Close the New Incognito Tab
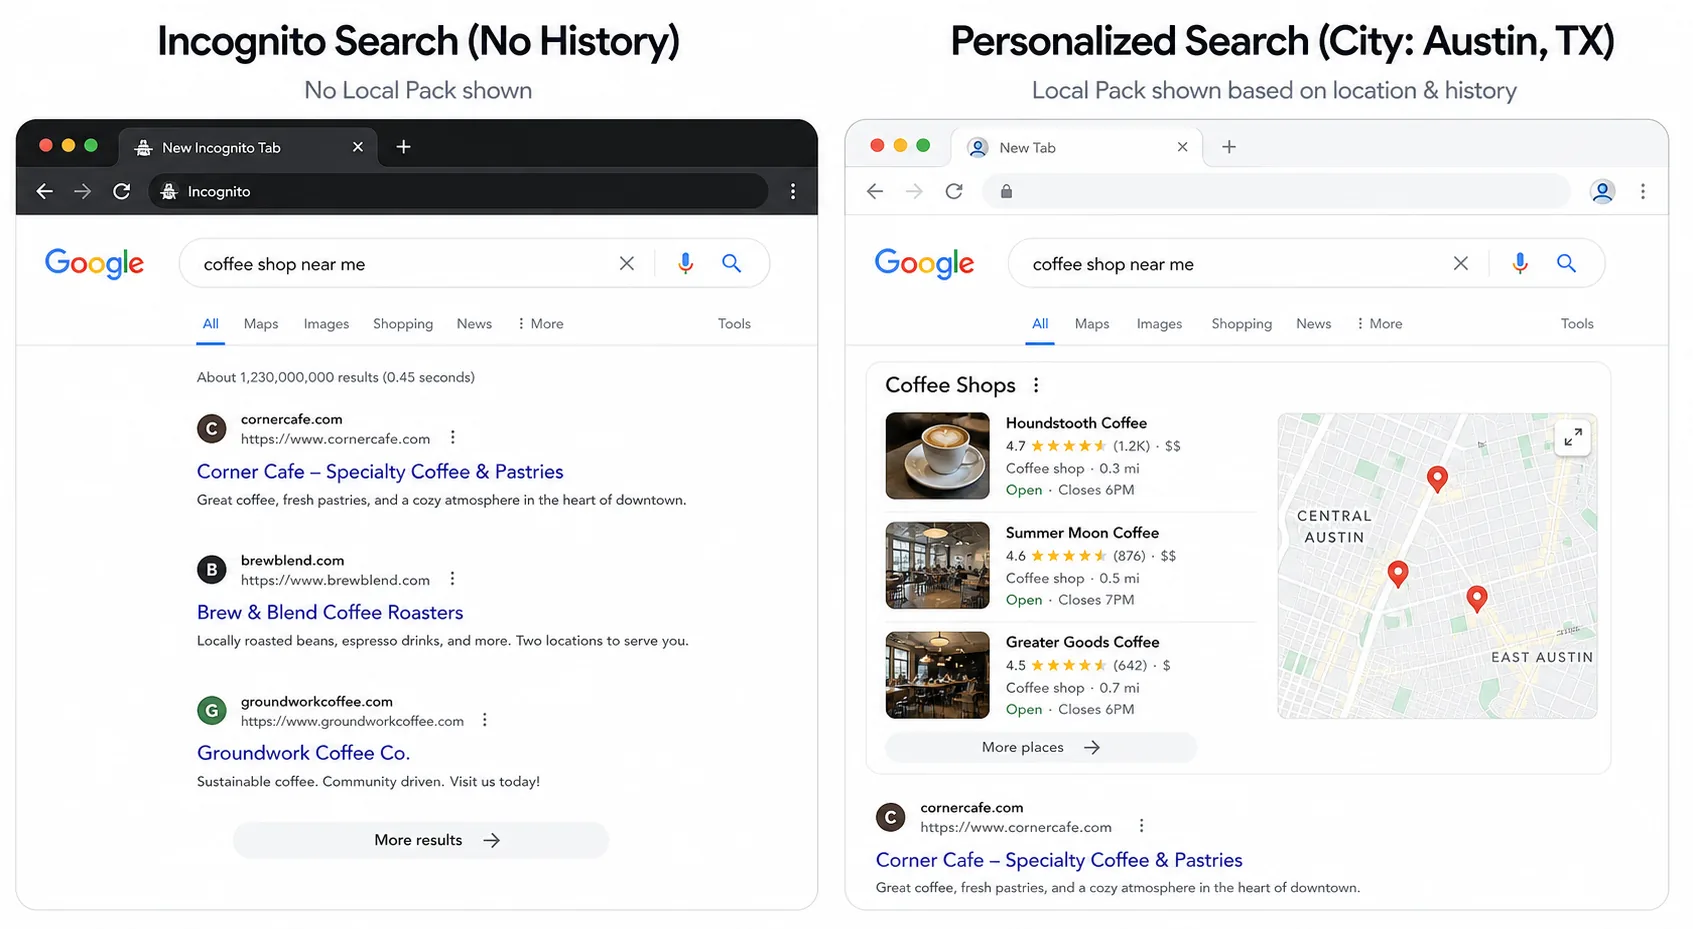 pyautogui.click(x=358, y=147)
